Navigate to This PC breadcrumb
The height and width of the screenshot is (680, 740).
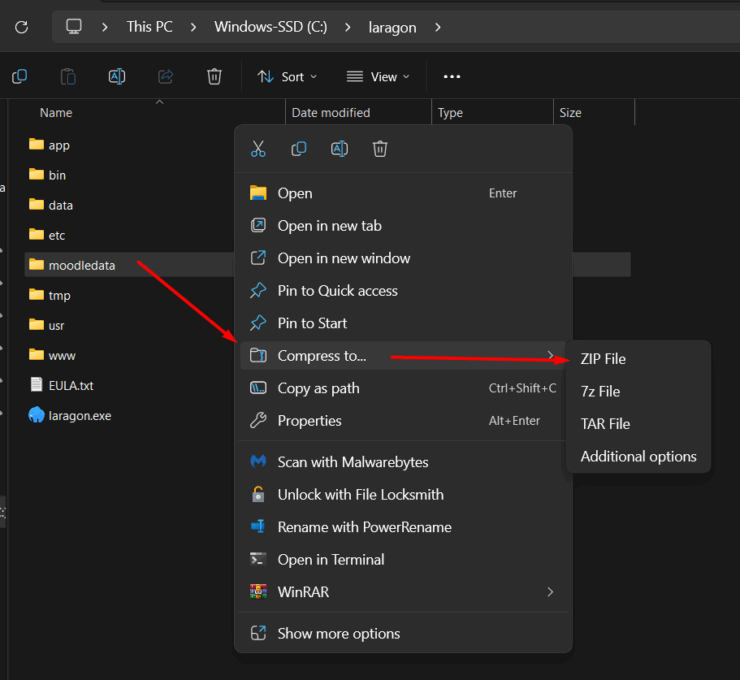[149, 27]
